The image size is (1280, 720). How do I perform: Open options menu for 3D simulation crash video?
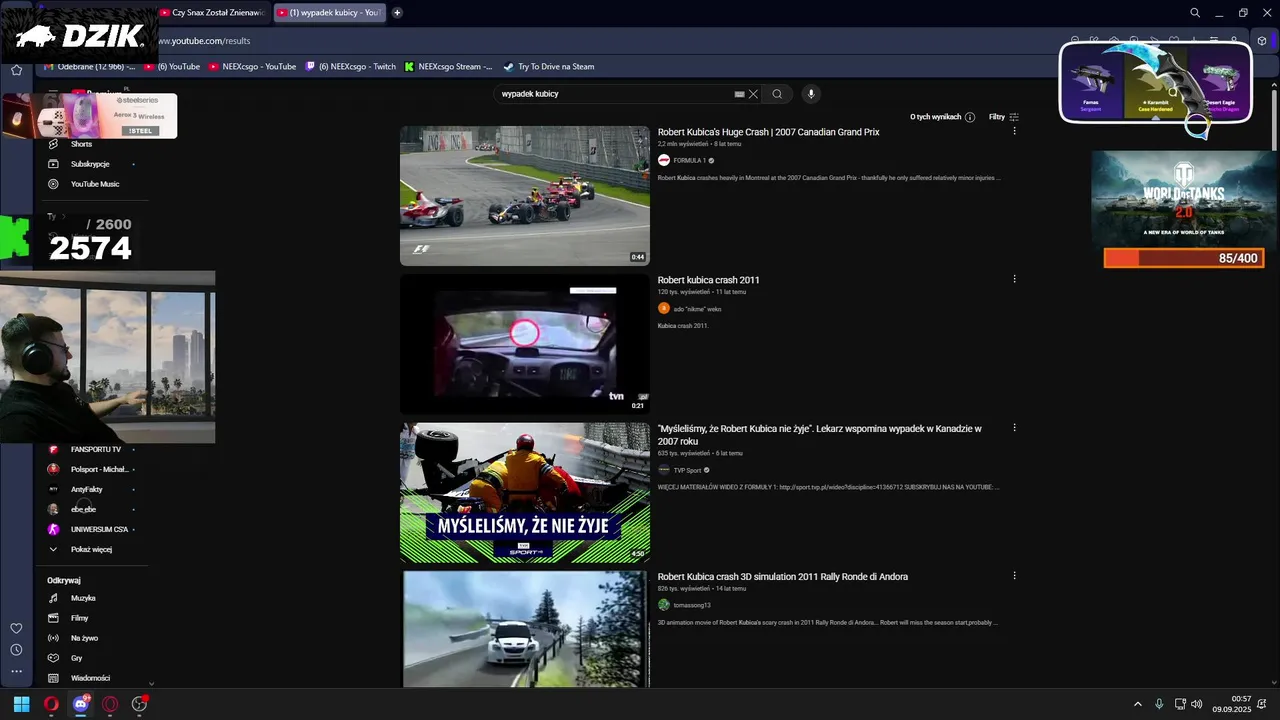point(1014,575)
